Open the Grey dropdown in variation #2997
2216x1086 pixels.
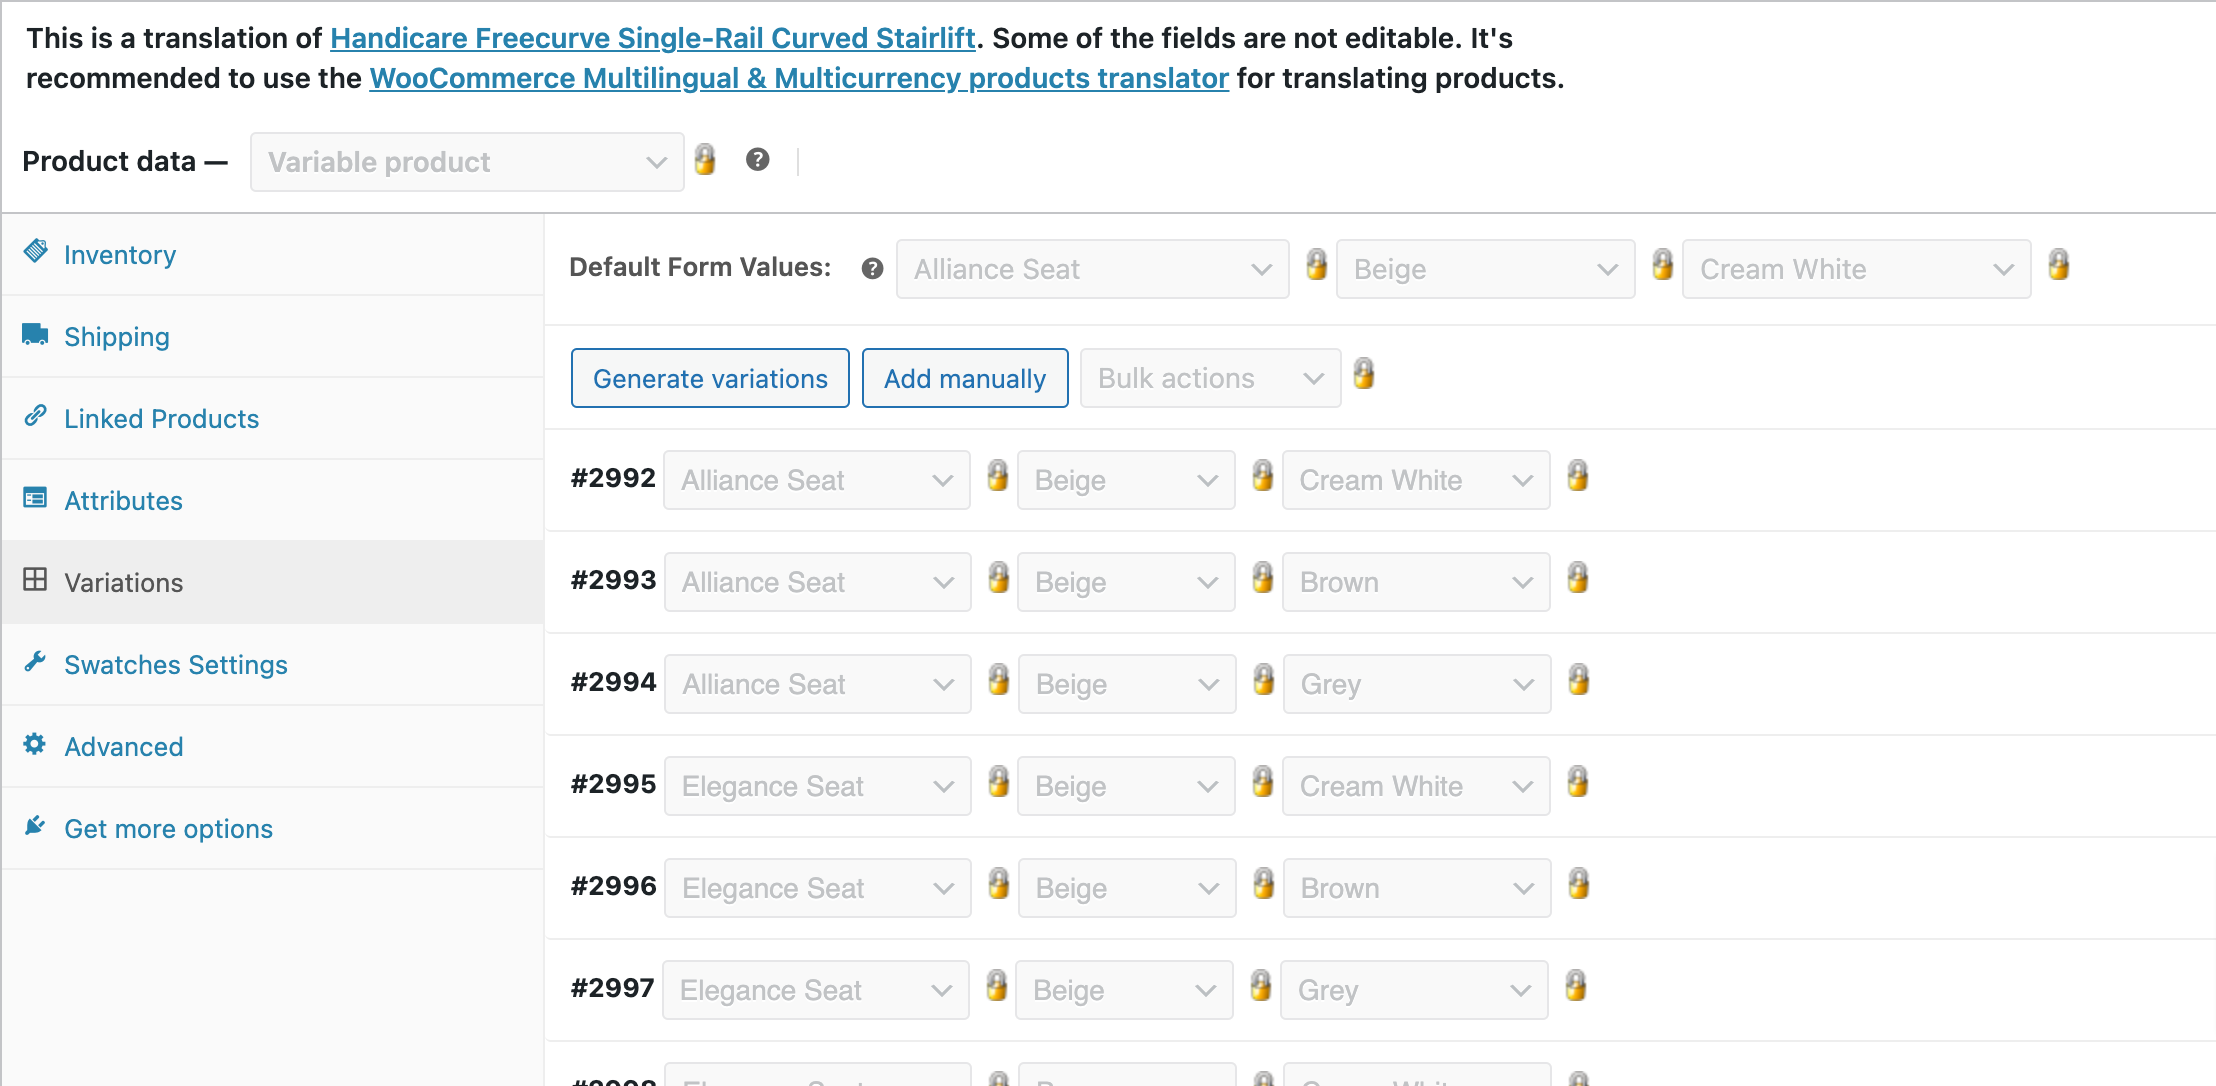[x=1414, y=990]
